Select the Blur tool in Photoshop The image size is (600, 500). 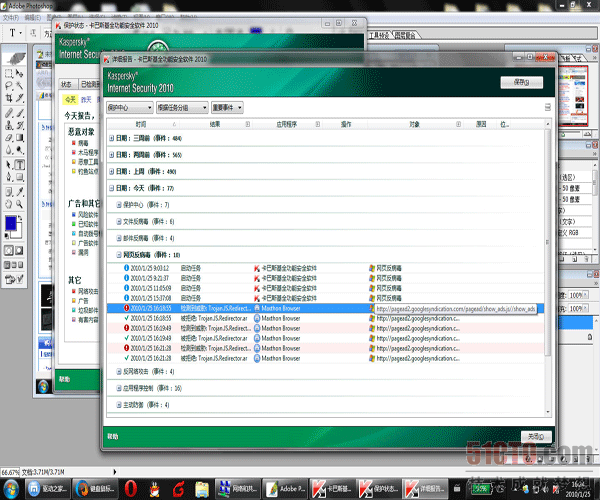pyautogui.click(x=8, y=150)
